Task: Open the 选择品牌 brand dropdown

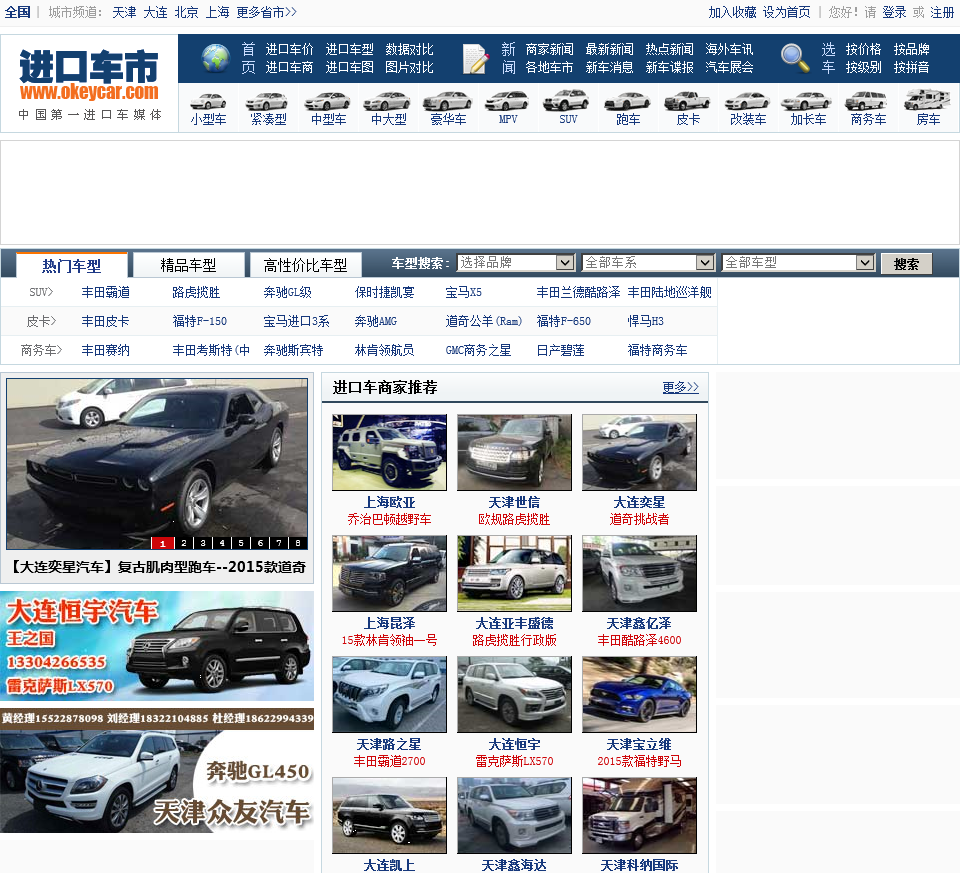Action: click(x=516, y=263)
